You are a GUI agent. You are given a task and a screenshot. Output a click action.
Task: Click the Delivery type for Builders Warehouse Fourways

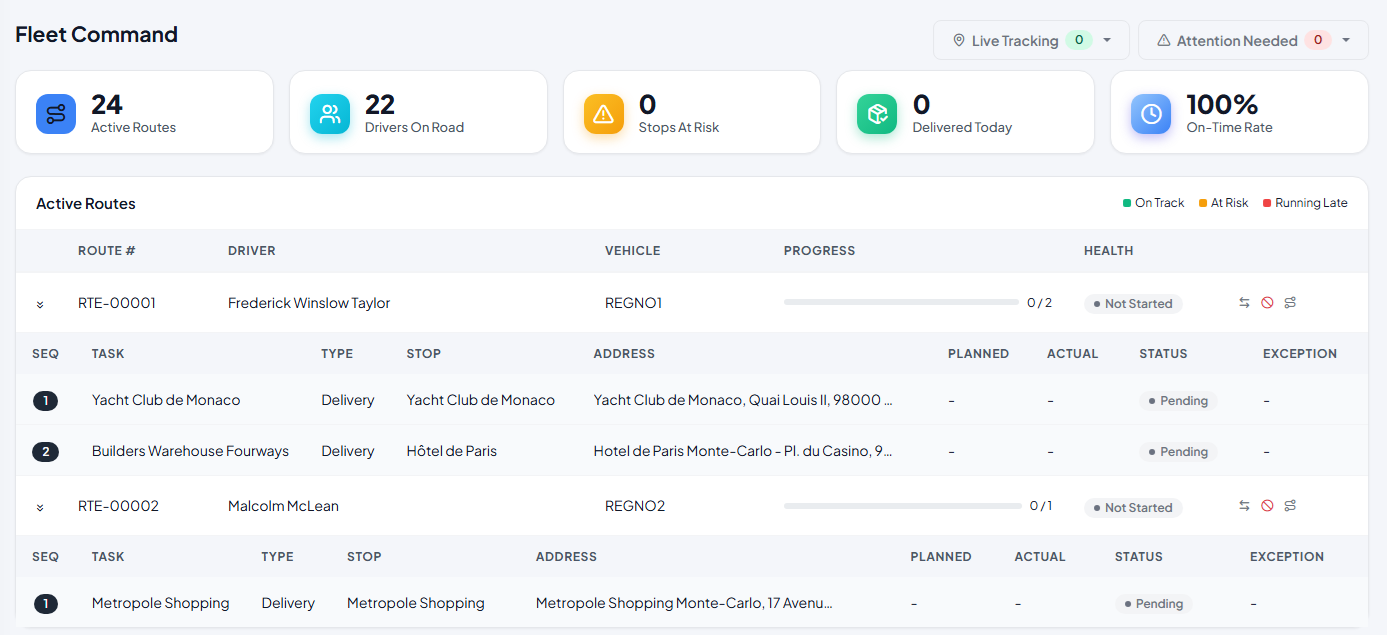pos(348,451)
